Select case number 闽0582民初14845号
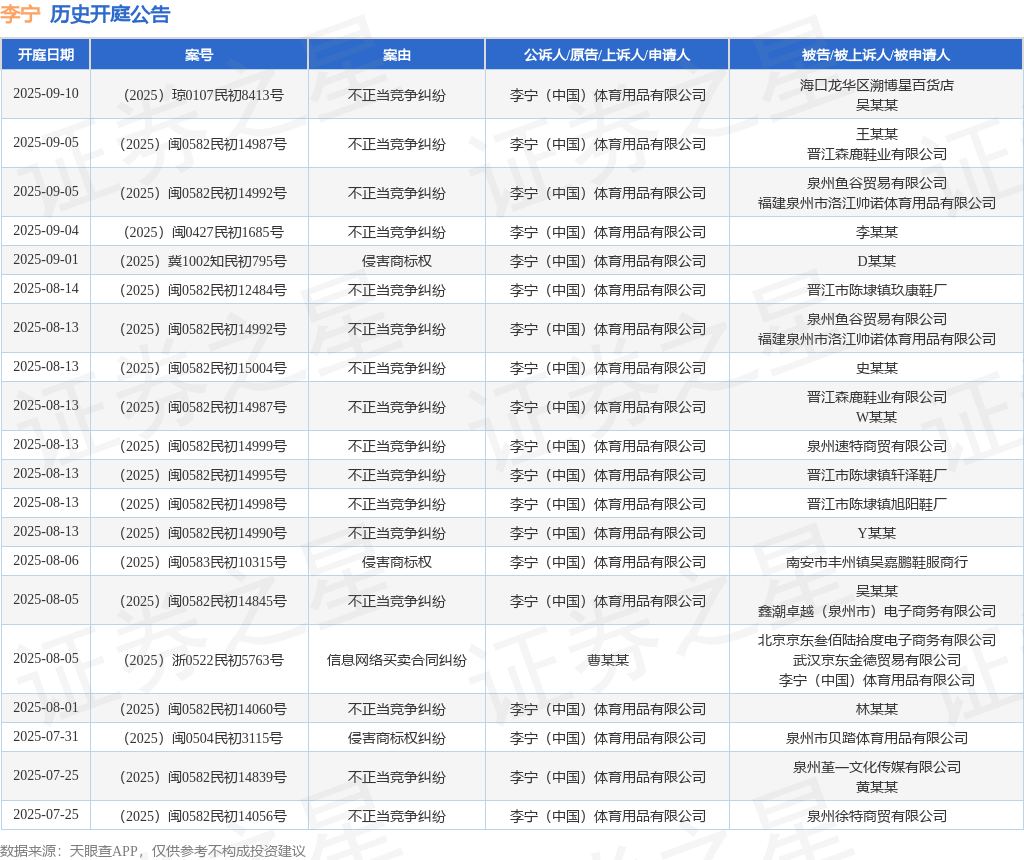The height and width of the screenshot is (860, 1024). [203, 601]
